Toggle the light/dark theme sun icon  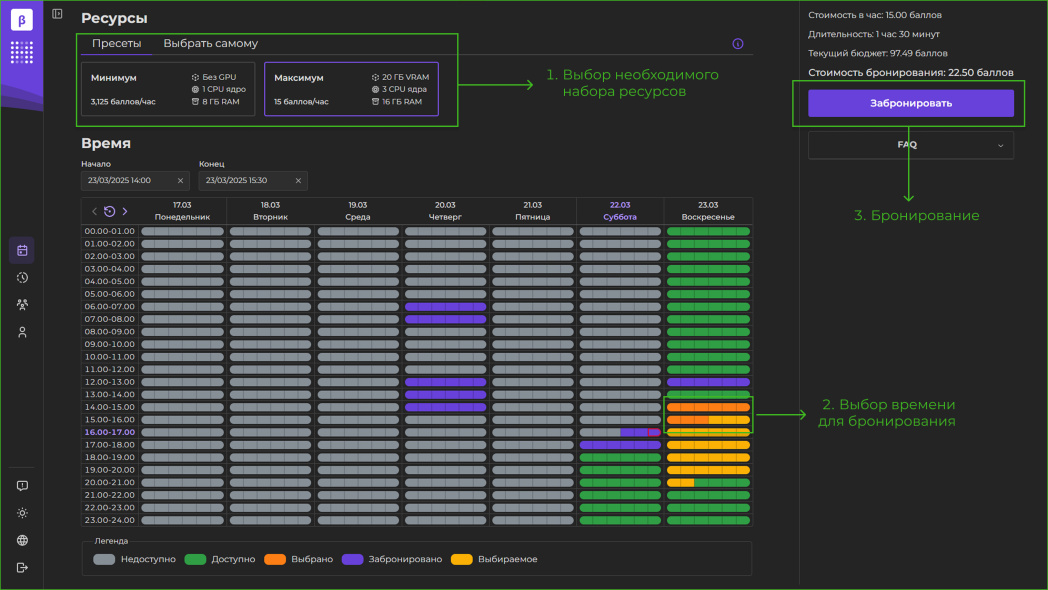22,513
